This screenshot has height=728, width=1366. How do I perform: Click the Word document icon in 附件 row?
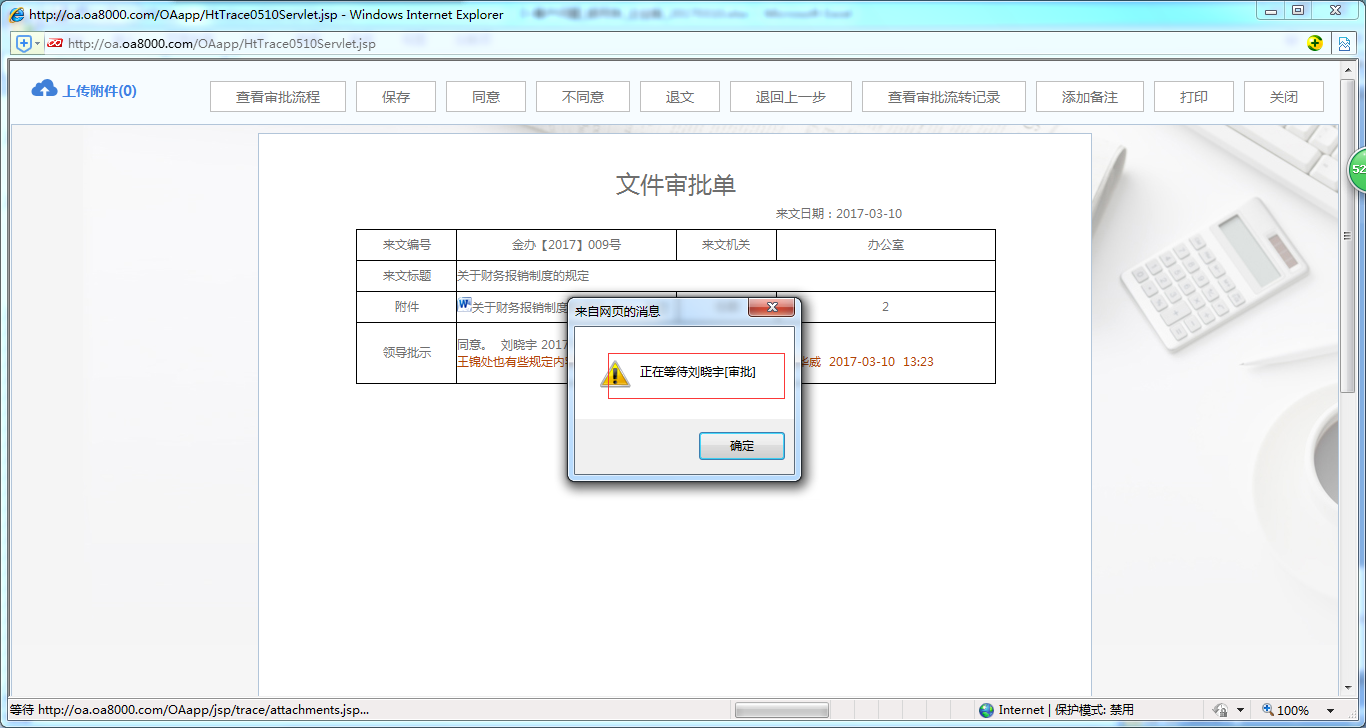point(464,303)
